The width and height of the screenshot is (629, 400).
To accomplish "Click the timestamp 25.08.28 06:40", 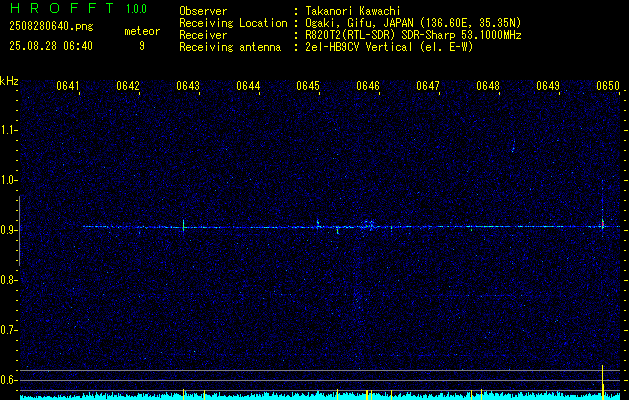I will (51, 46).
